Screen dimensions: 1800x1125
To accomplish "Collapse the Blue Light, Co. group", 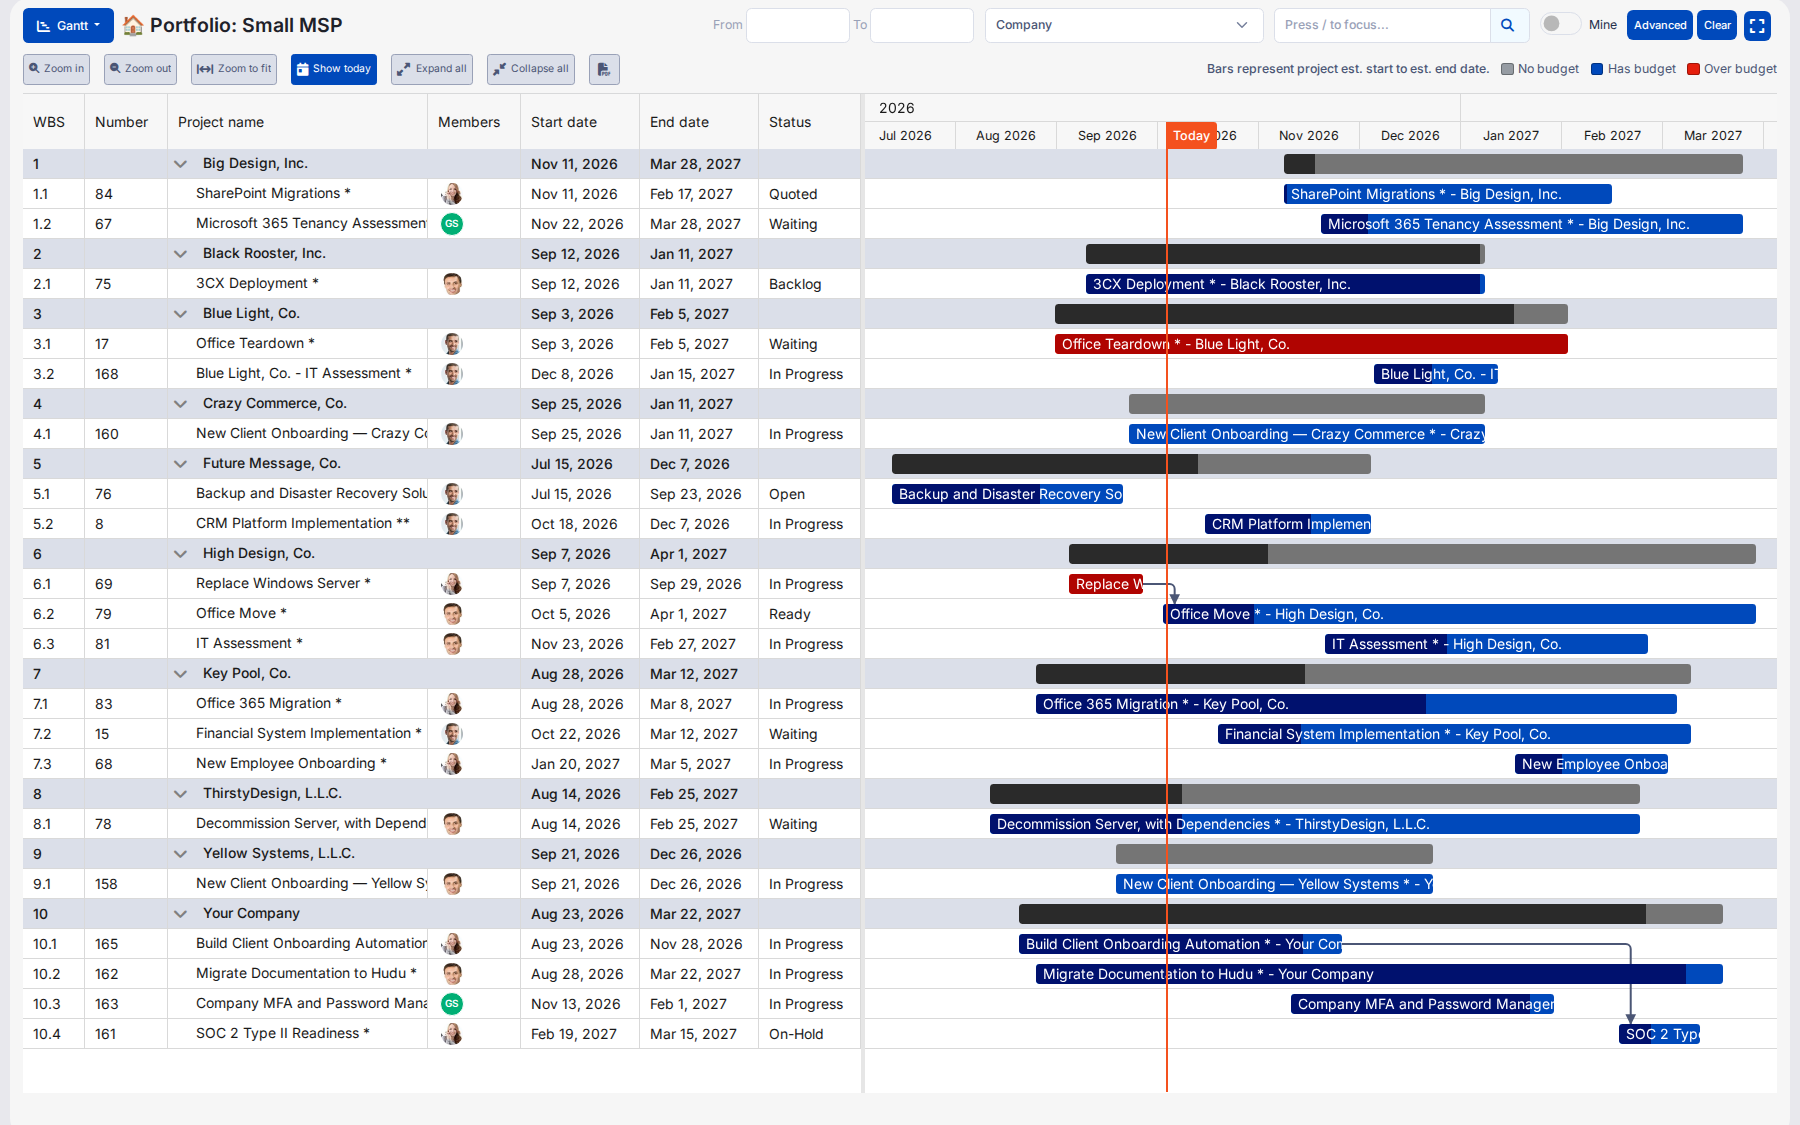I will (x=180, y=314).
